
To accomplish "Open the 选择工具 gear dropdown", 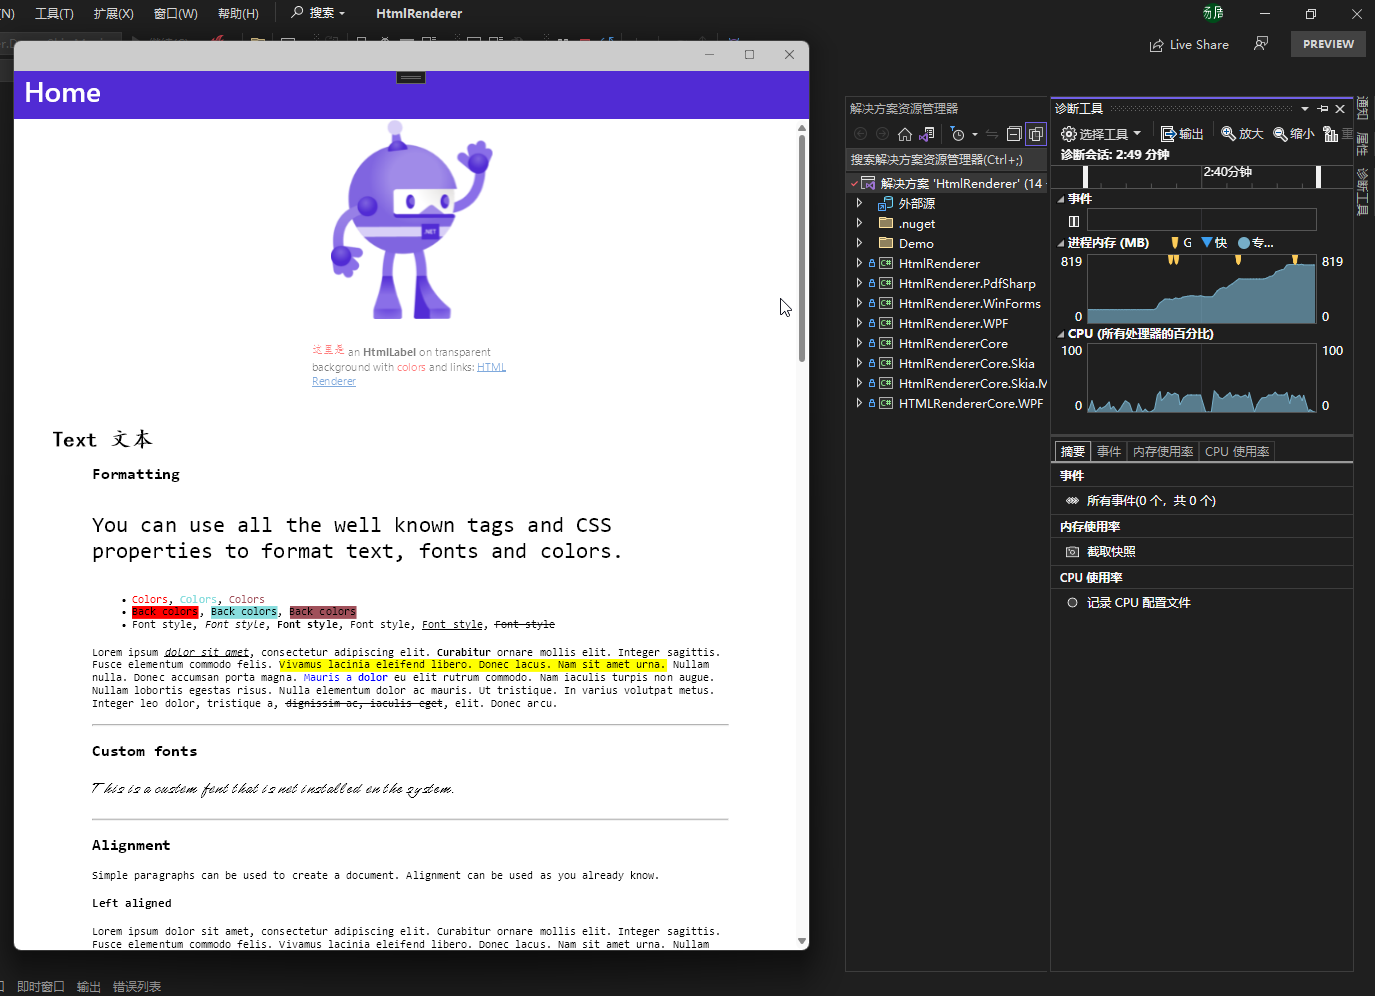I will [1101, 134].
